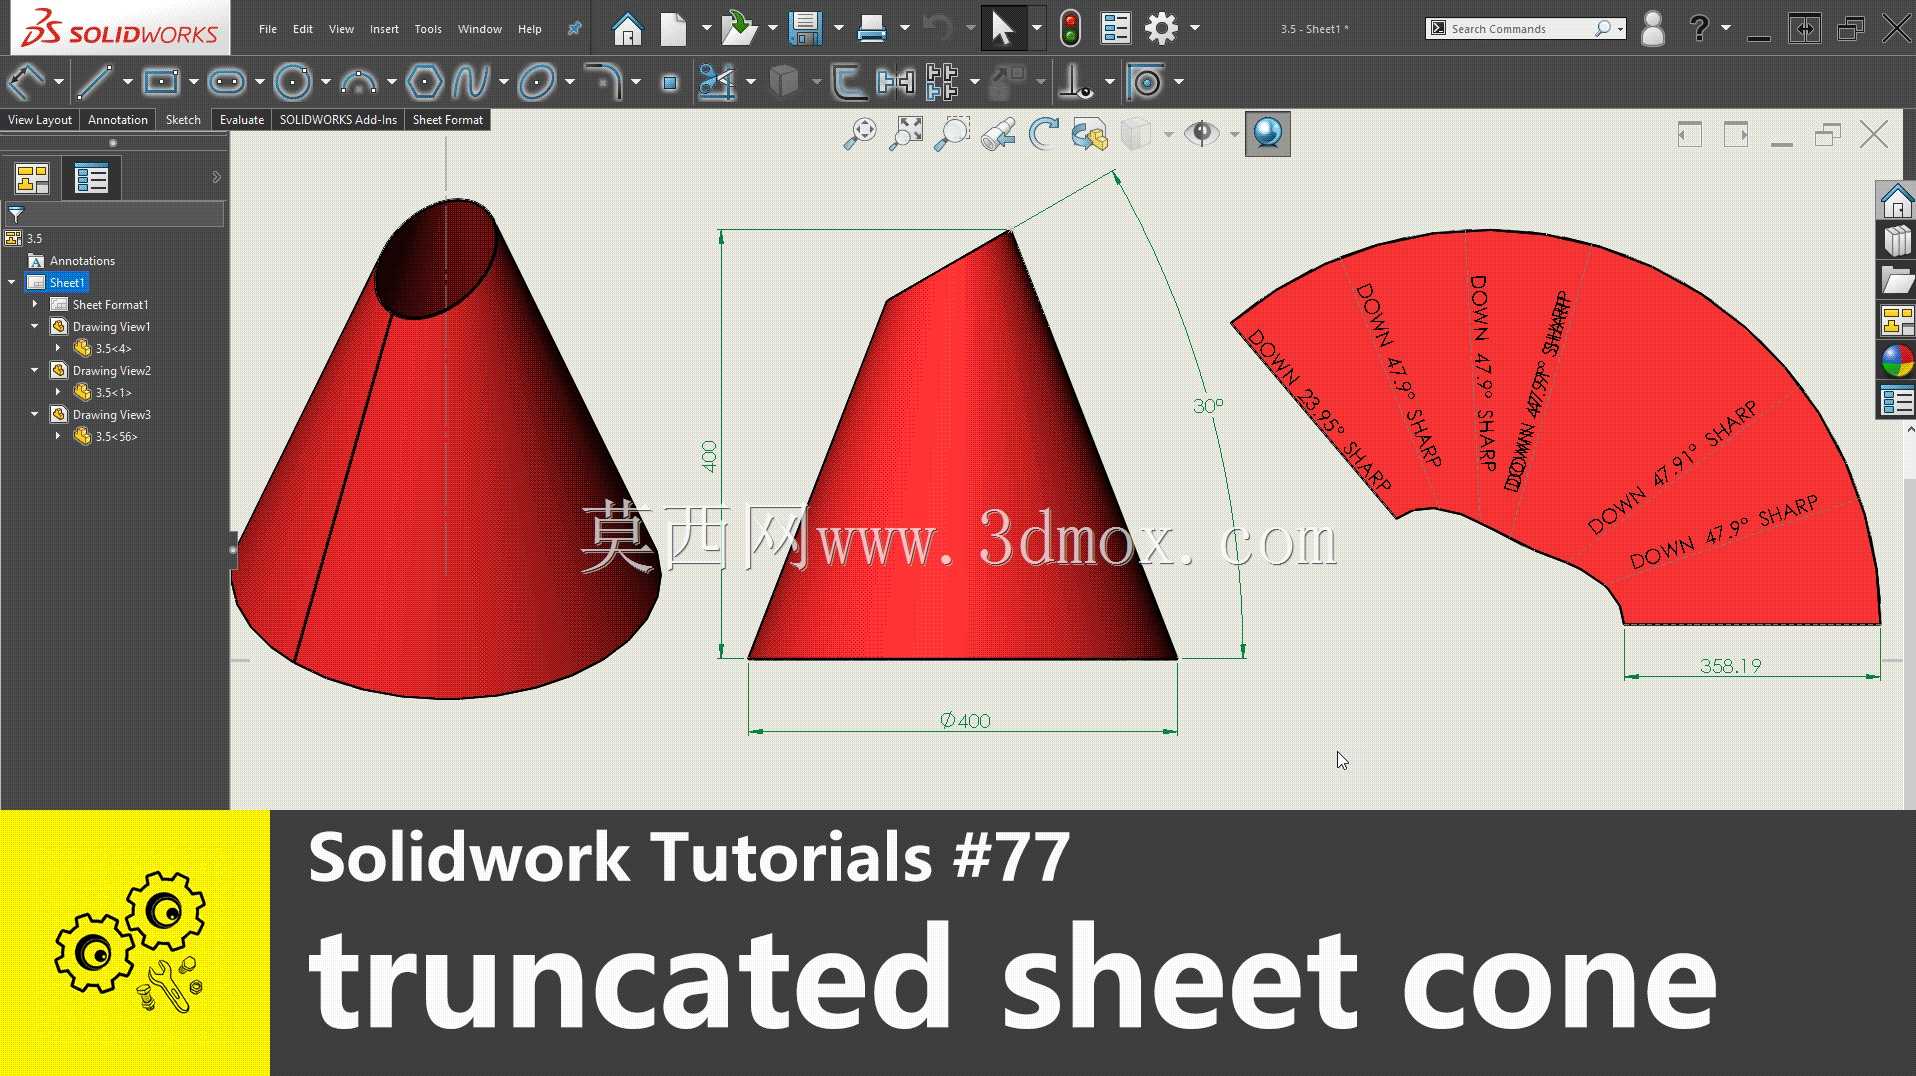The image size is (1916, 1076).
Task: Expand the 3.5<4> part node
Action: [58, 349]
